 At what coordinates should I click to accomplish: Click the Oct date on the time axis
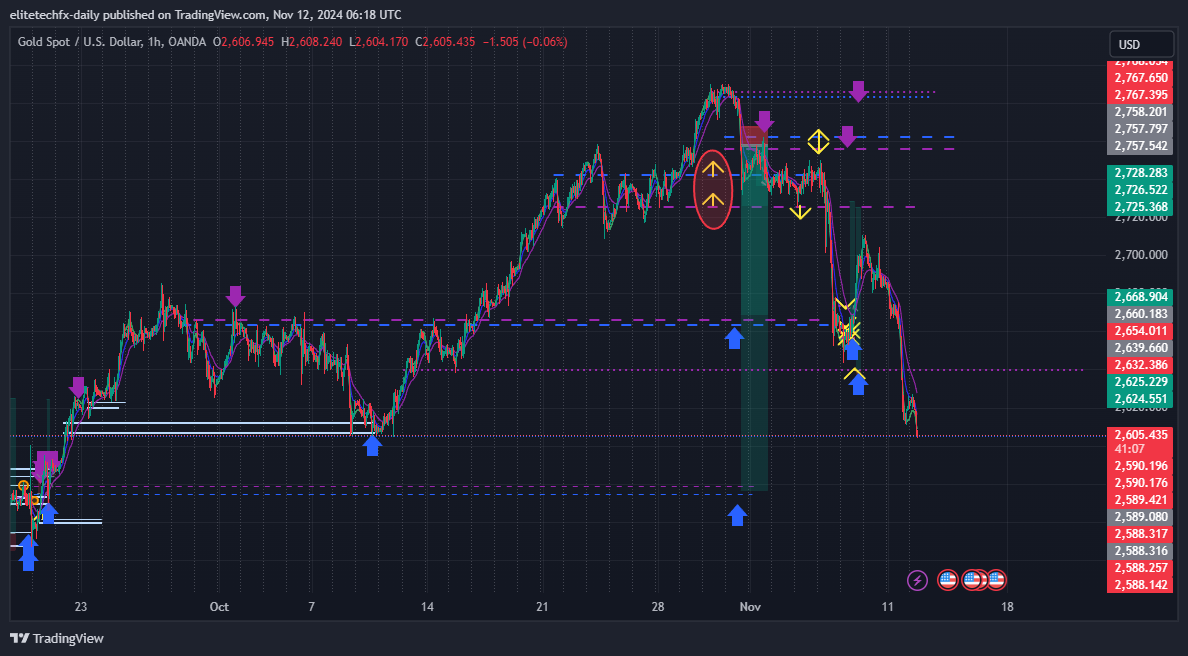219,607
